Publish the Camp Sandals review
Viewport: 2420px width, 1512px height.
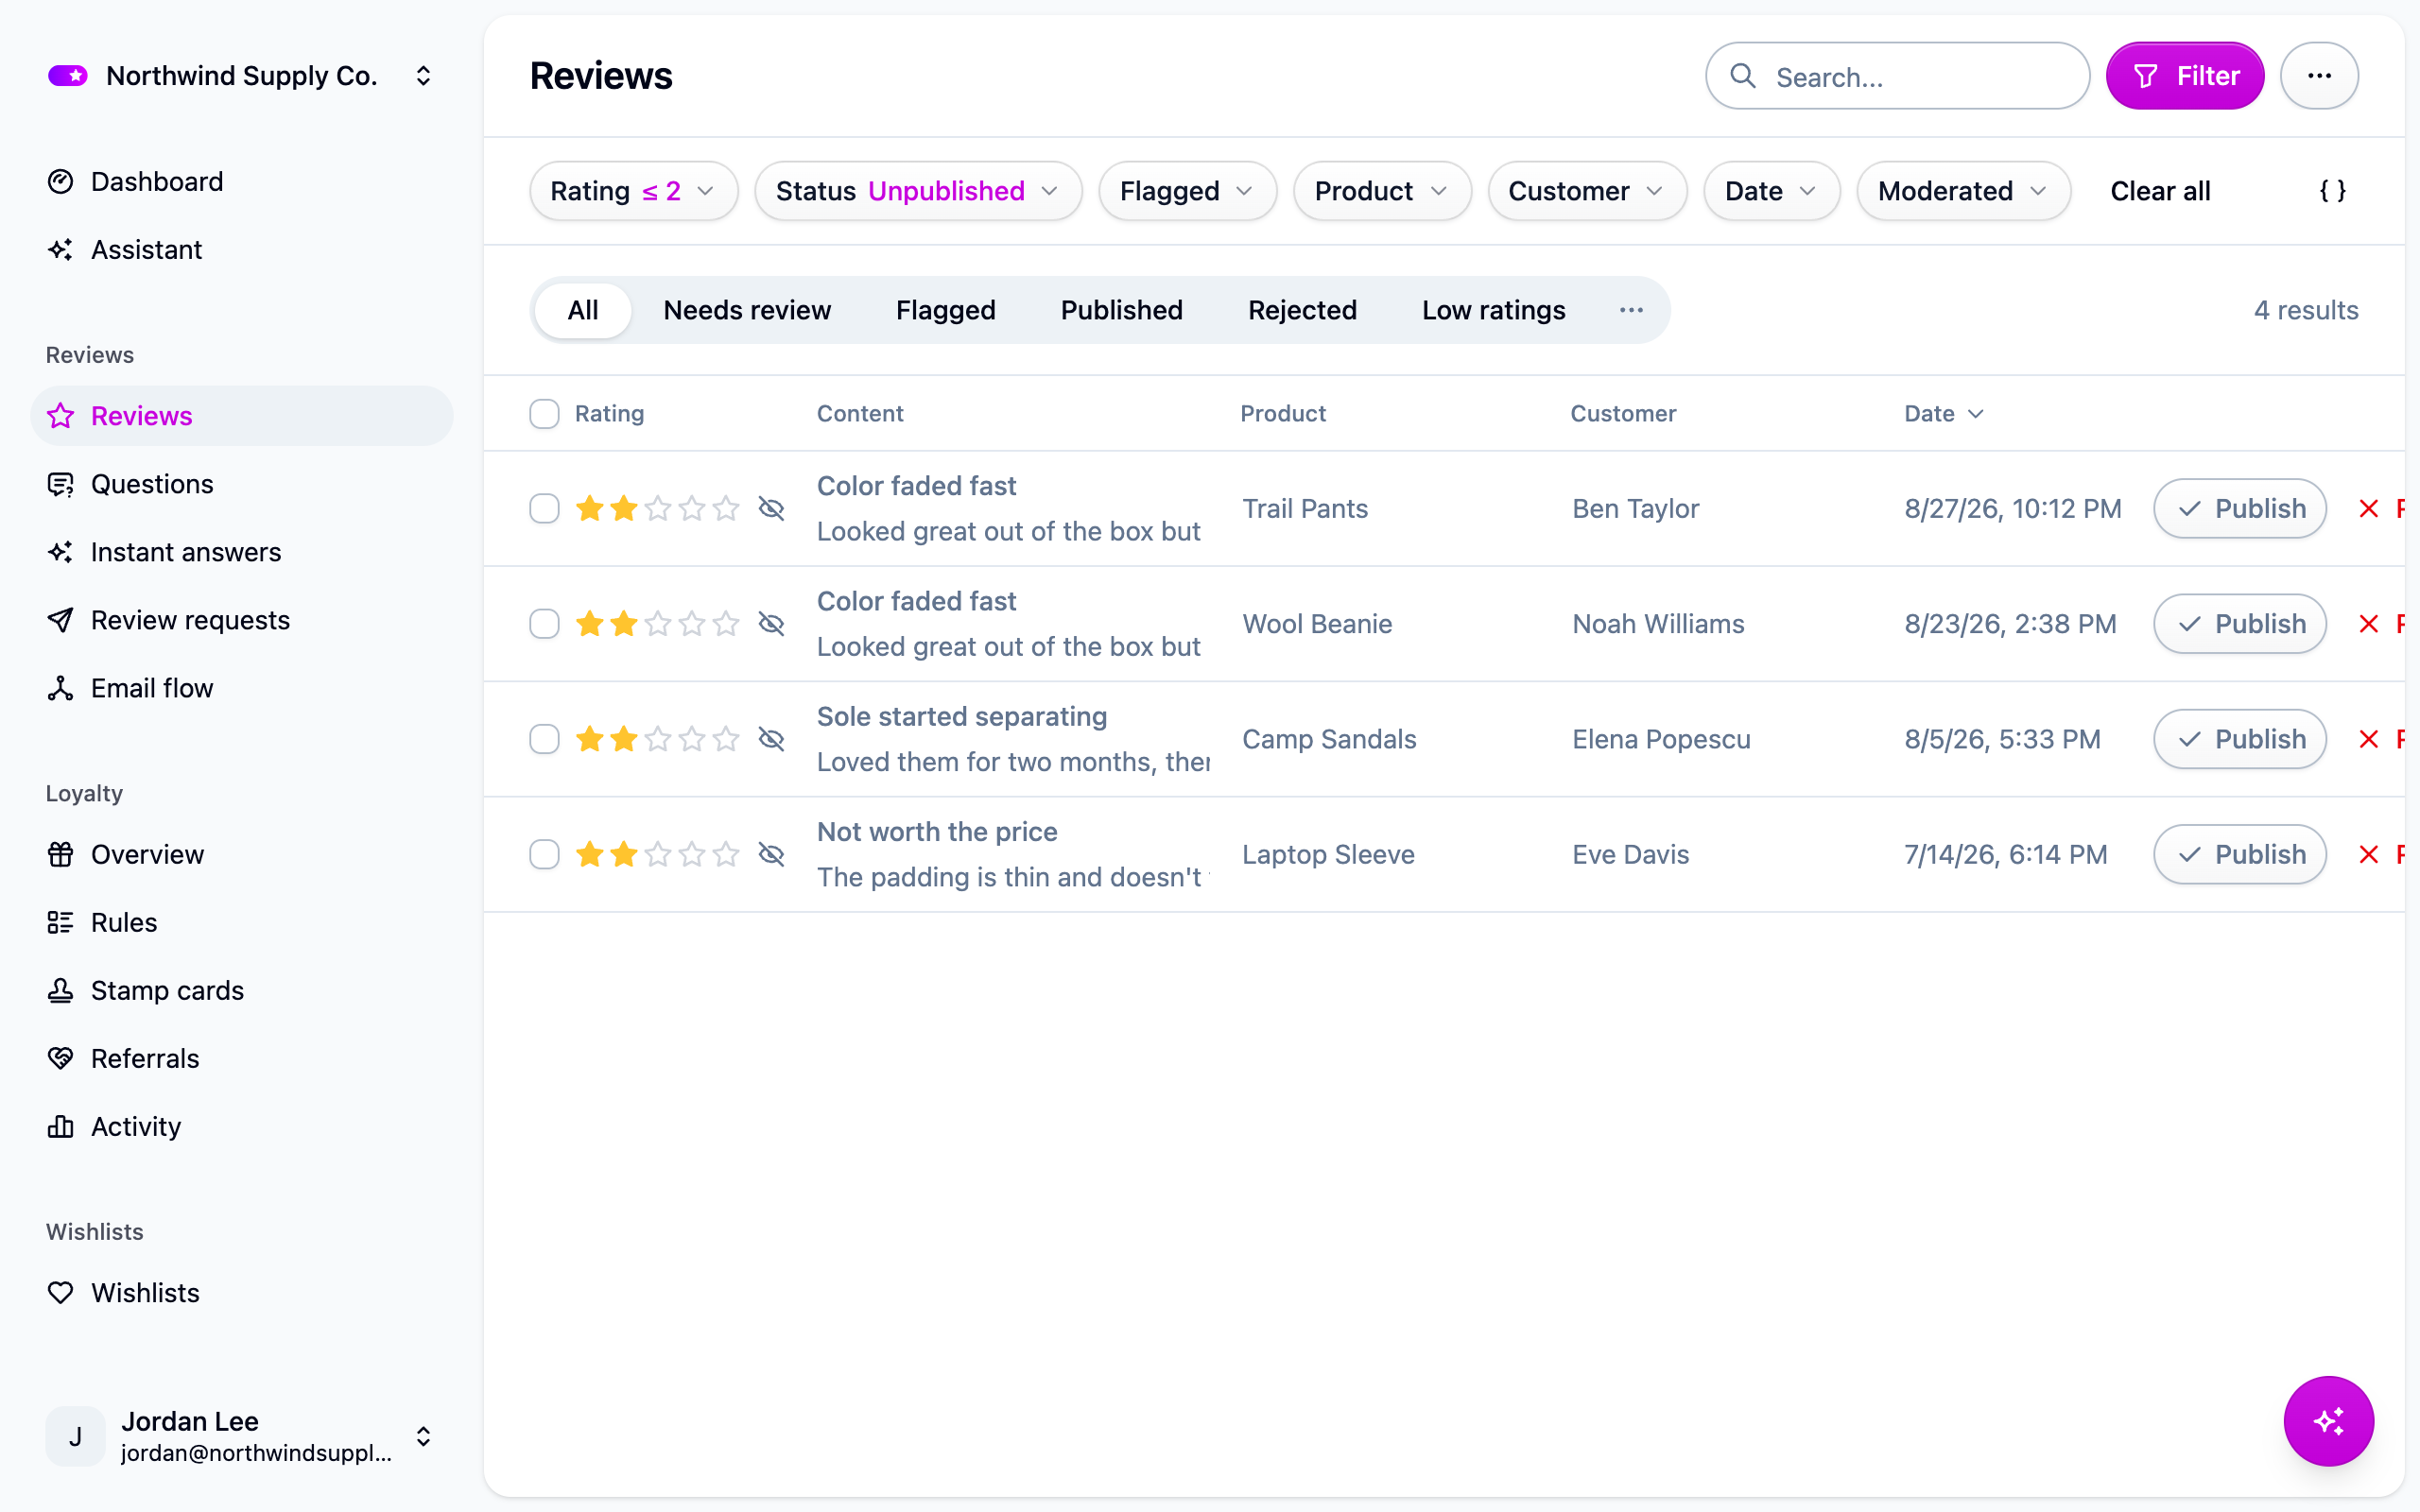2240,739
